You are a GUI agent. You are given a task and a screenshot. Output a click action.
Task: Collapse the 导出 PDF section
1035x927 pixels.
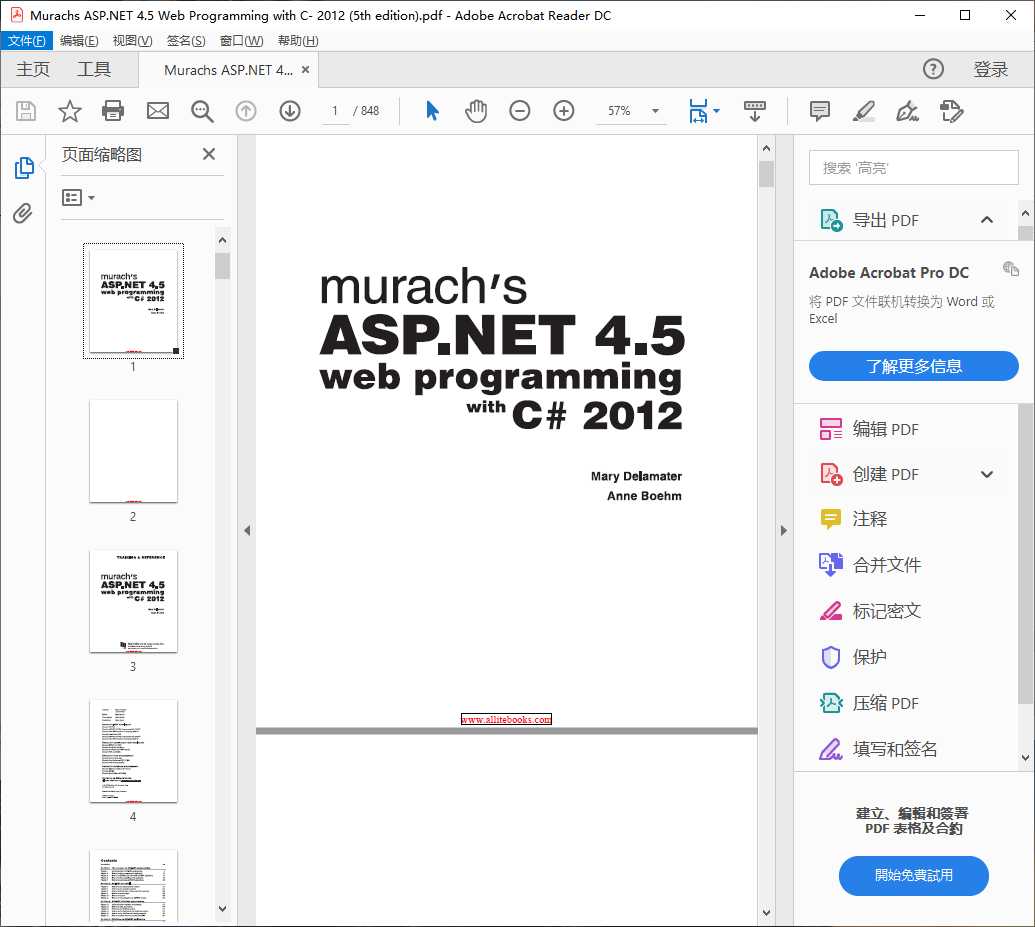click(986, 219)
